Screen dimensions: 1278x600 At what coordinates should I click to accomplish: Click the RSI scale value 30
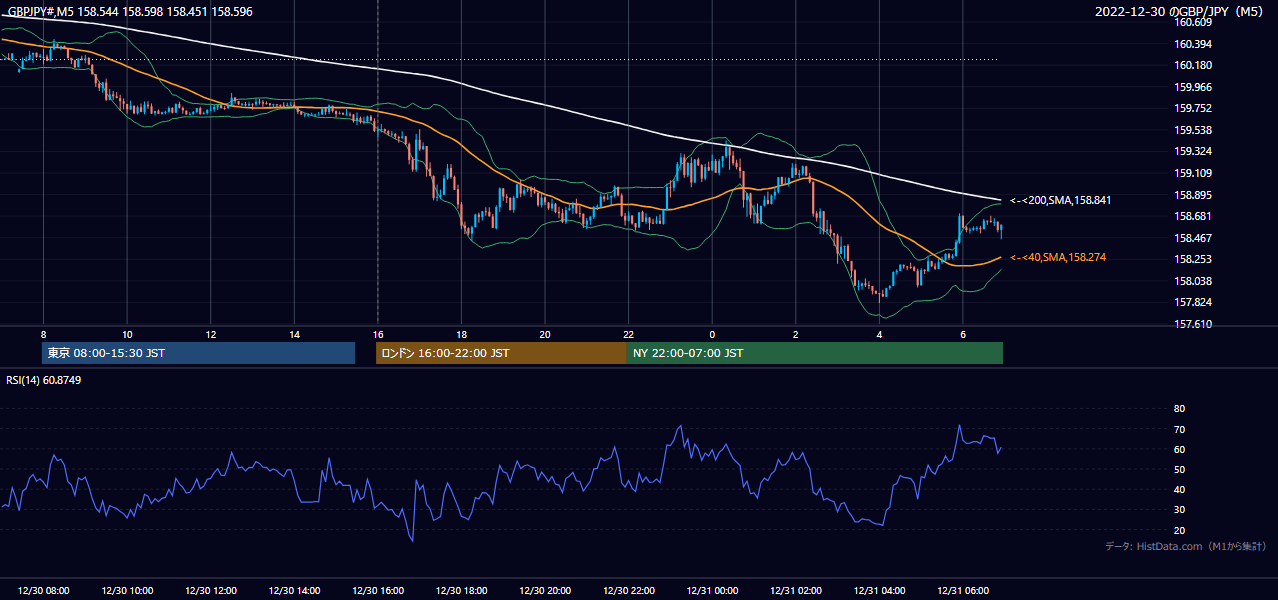pyautogui.click(x=1179, y=510)
